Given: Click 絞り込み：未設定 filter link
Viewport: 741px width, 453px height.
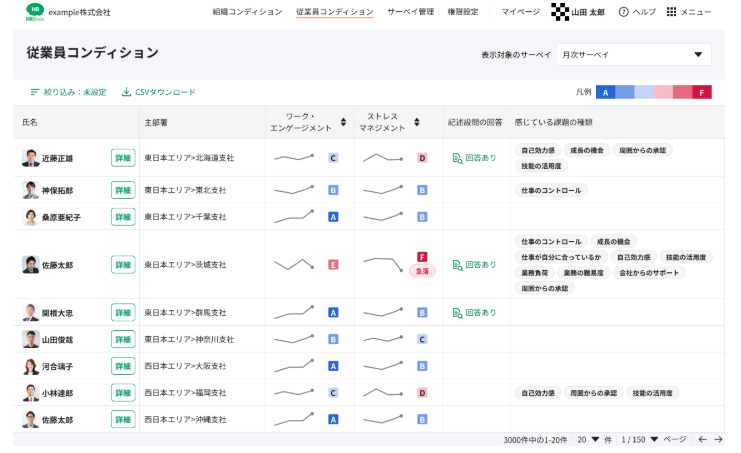Looking at the screenshot, I should tap(69, 92).
